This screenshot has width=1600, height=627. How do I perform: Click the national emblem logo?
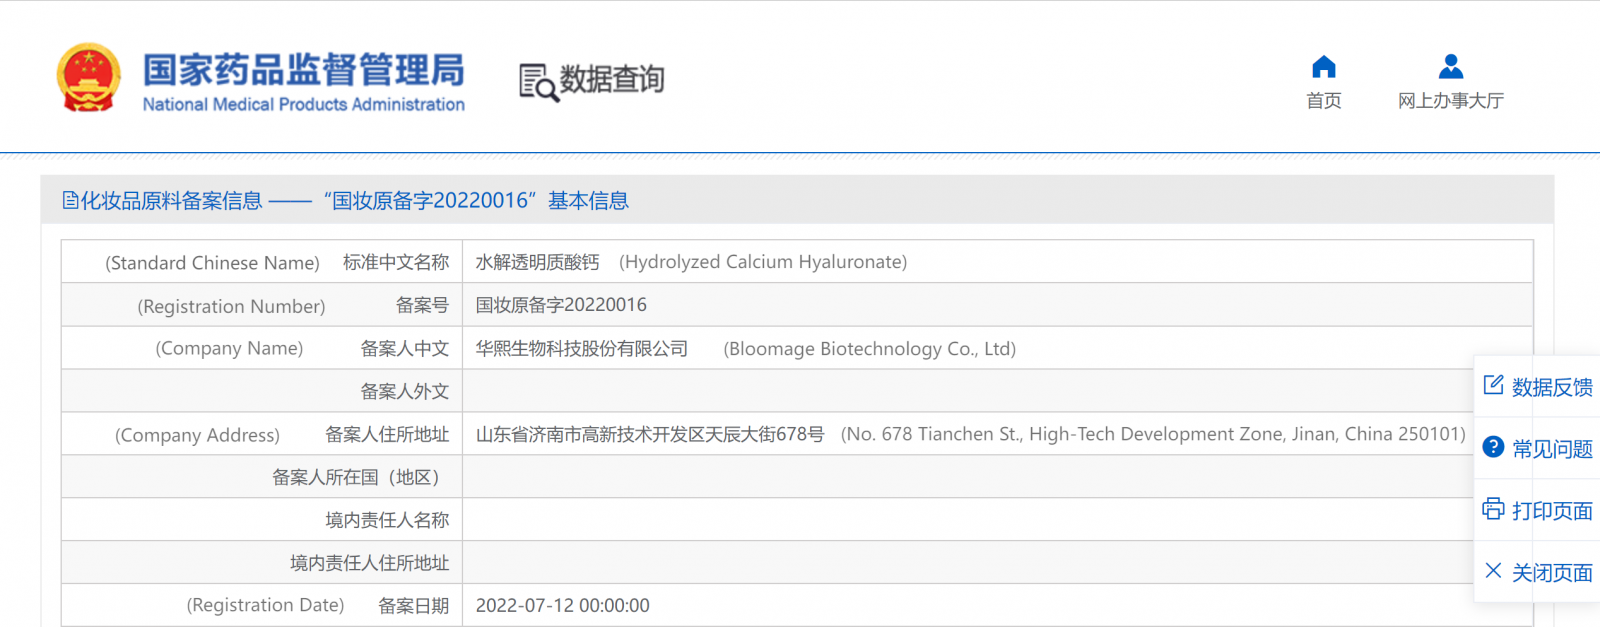pyautogui.click(x=89, y=78)
